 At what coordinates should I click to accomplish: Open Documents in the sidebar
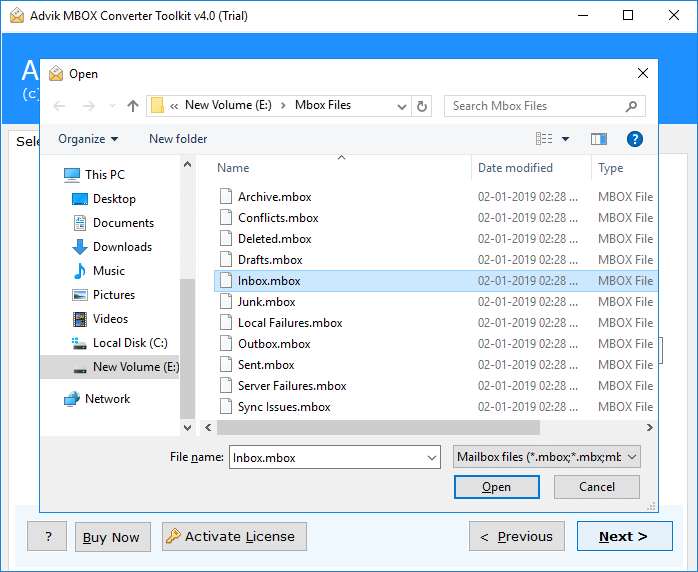113,223
